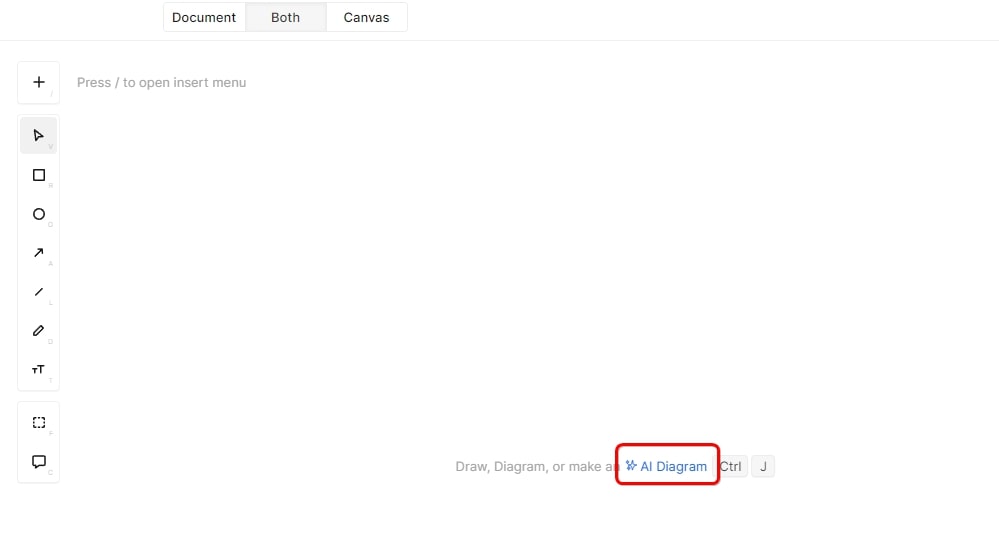The width and height of the screenshot is (999, 539).
Task: Click the 'Draw, Diagram, or make an' hint text
Action: point(535,466)
